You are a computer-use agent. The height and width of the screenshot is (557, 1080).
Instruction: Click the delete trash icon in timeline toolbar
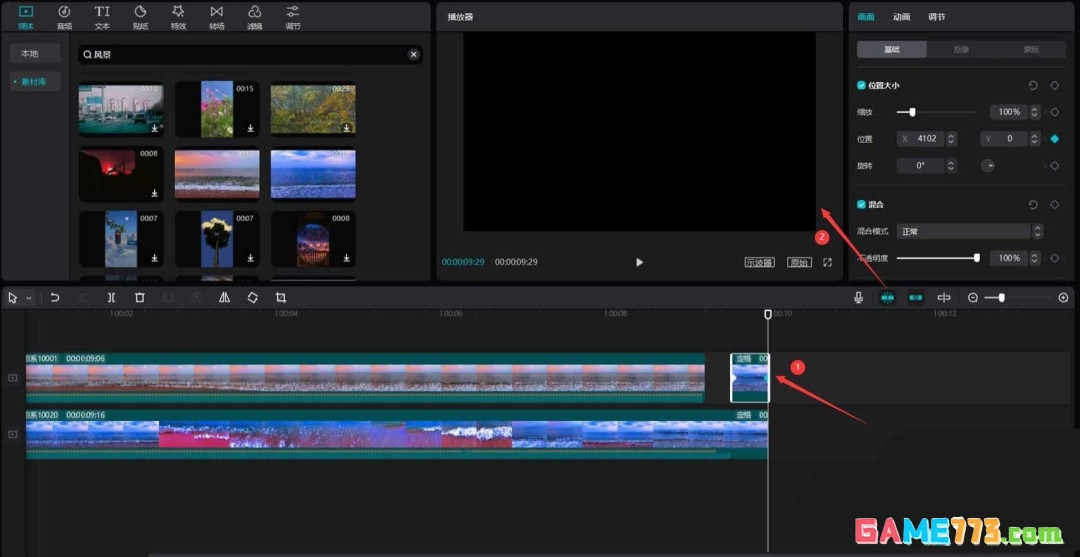click(x=140, y=298)
